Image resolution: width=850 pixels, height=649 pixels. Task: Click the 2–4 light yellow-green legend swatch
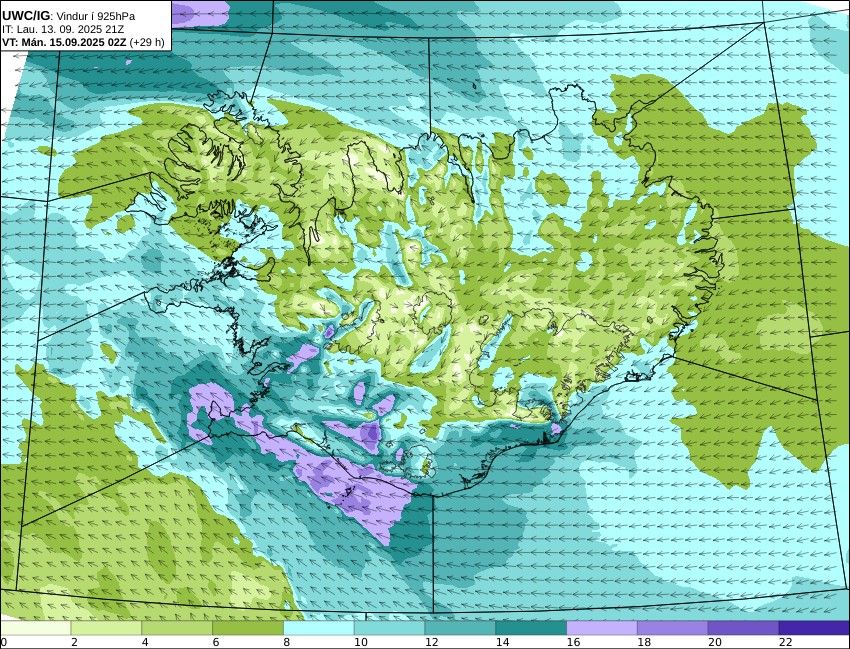[x=106, y=628]
